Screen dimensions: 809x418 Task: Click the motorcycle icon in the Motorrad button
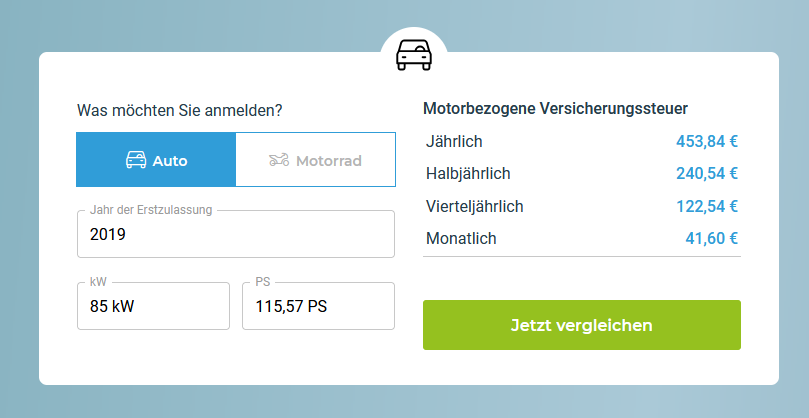pyautogui.click(x=279, y=160)
